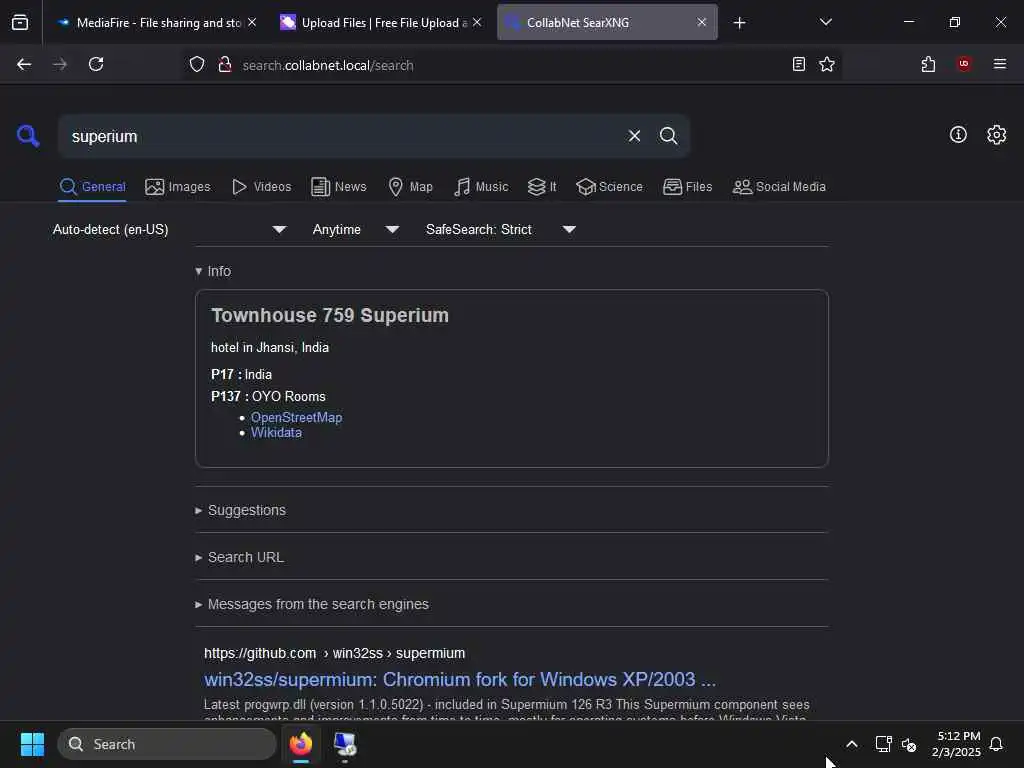Click the site security lock icon
1024x768 pixels.
point(225,65)
